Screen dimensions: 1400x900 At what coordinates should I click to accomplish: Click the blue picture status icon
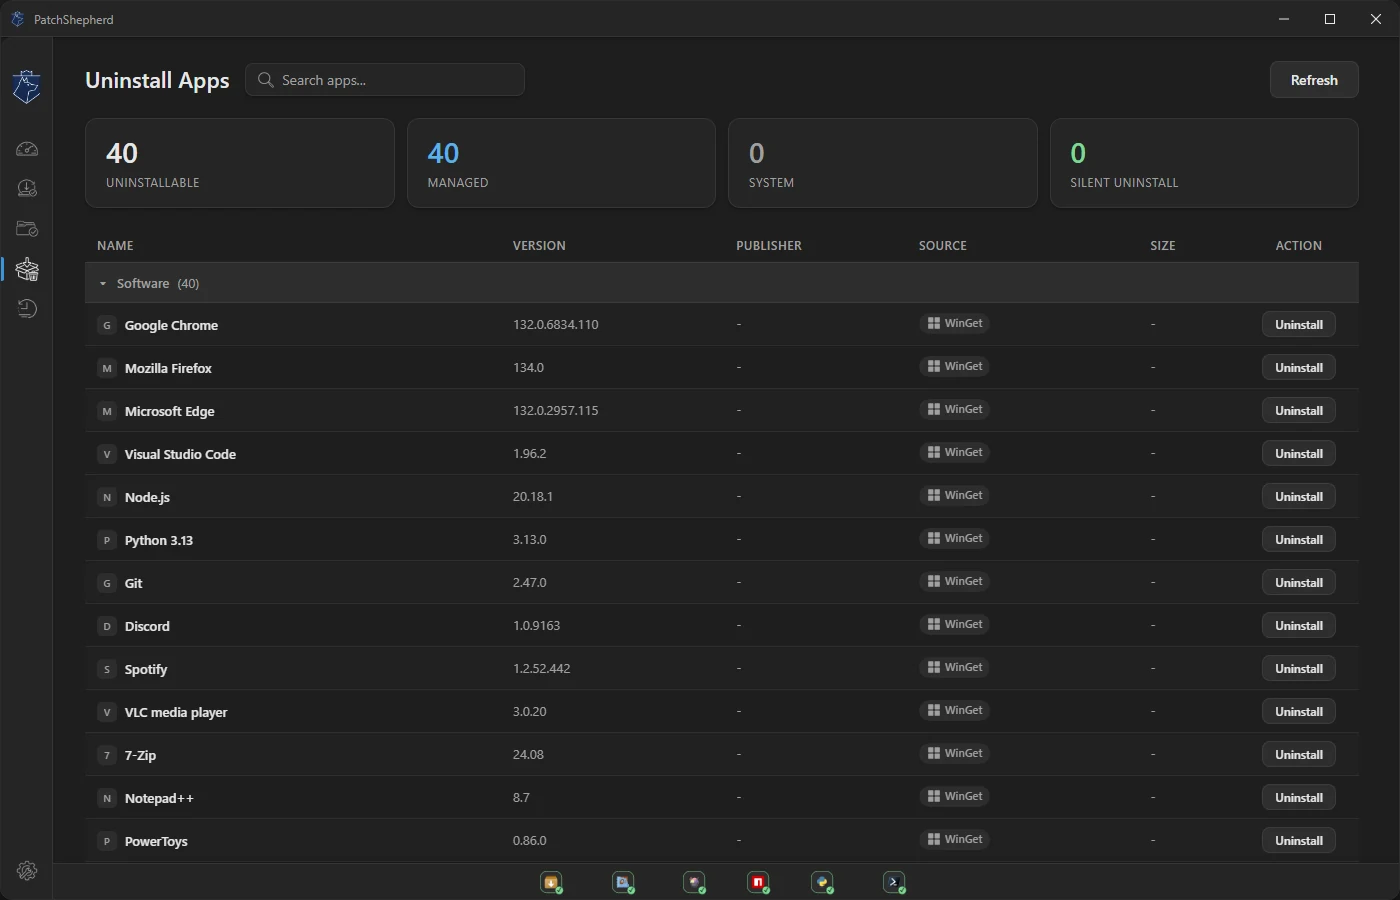(623, 882)
